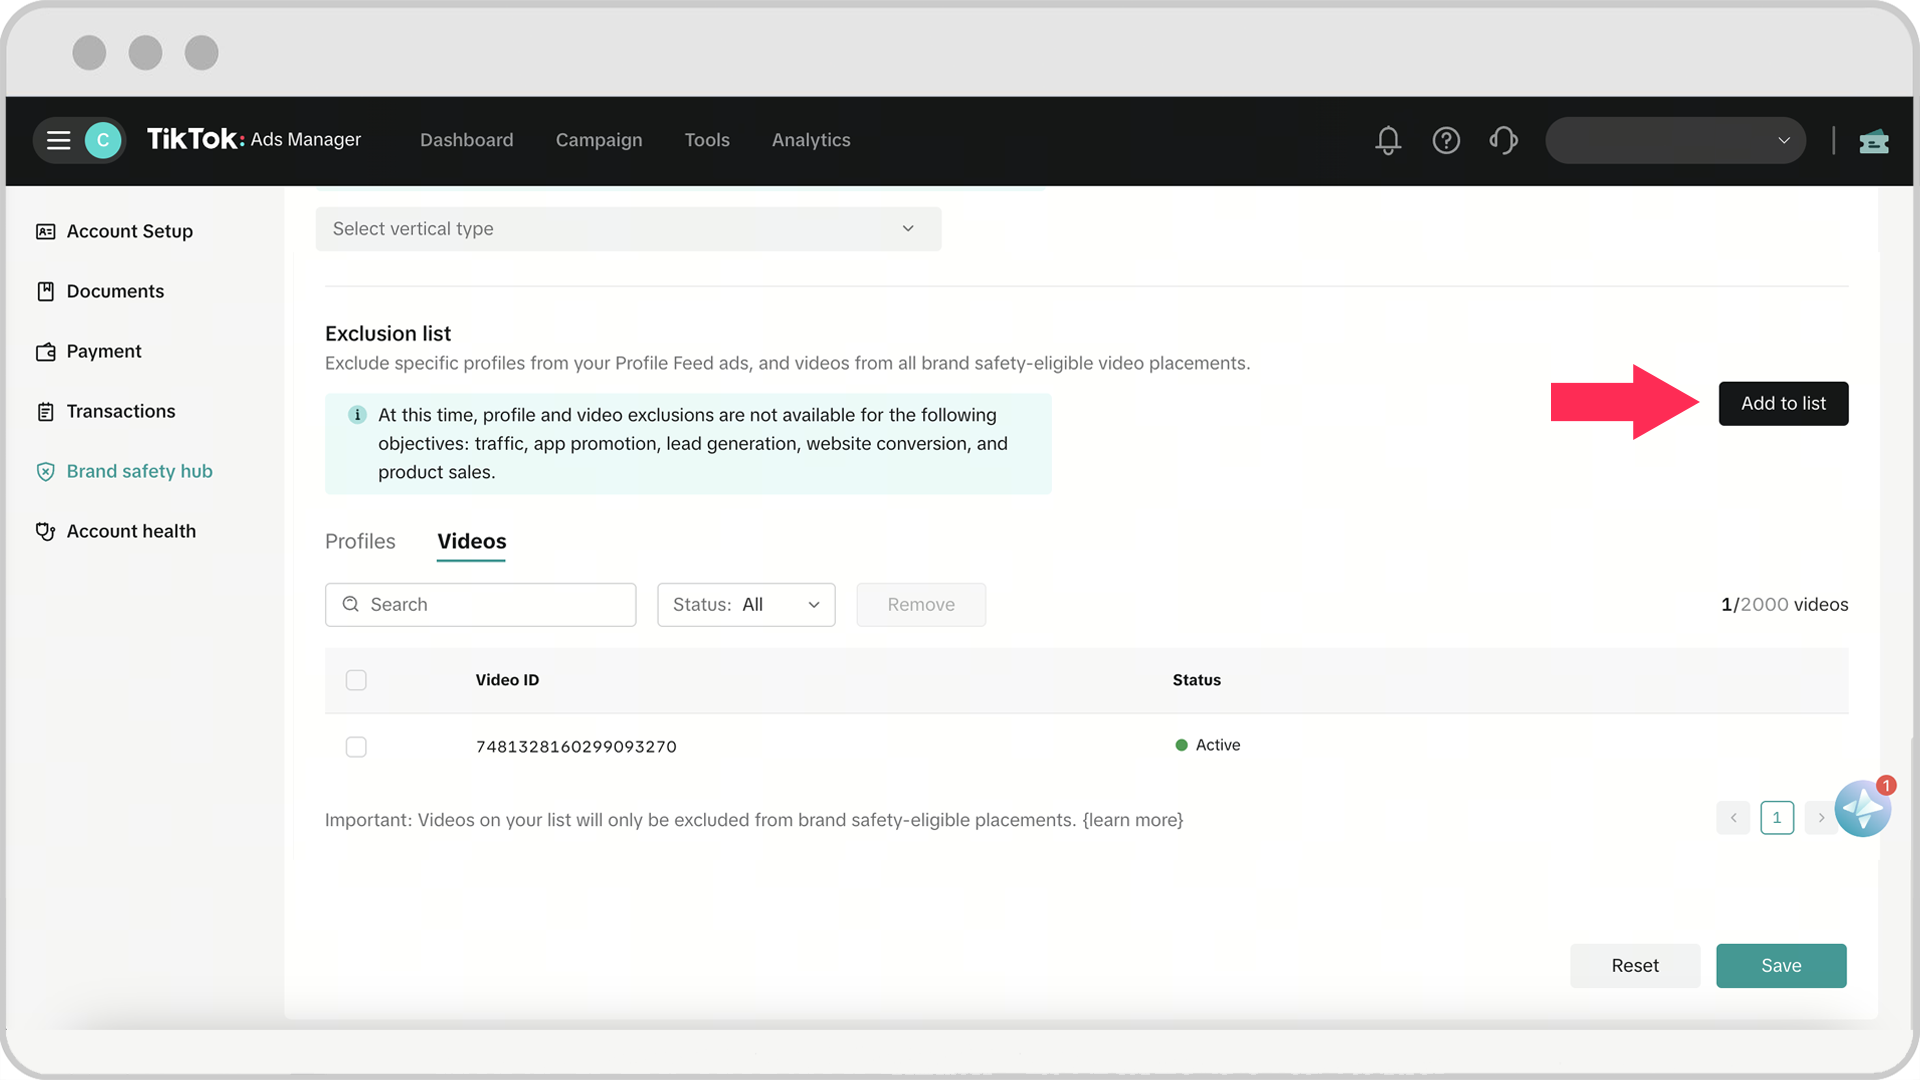Open the Analytics menu
Image resolution: width=1920 pixels, height=1080 pixels.
click(x=811, y=140)
